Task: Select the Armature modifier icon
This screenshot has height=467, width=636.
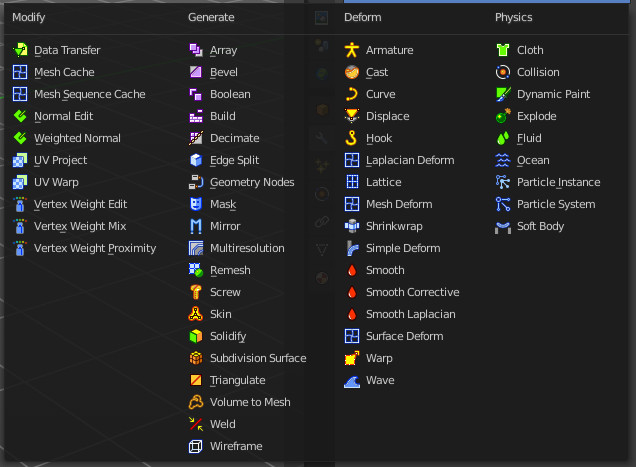Action: click(x=352, y=50)
